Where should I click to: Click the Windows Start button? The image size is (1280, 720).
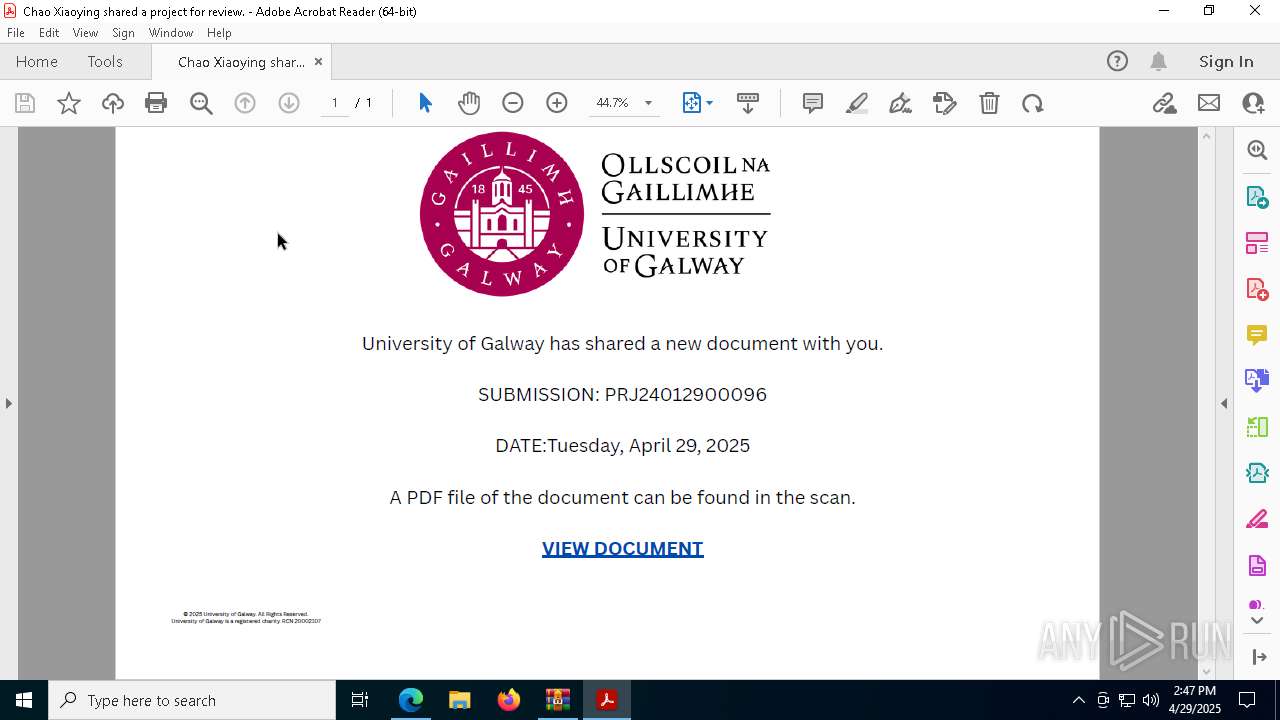(x=24, y=700)
